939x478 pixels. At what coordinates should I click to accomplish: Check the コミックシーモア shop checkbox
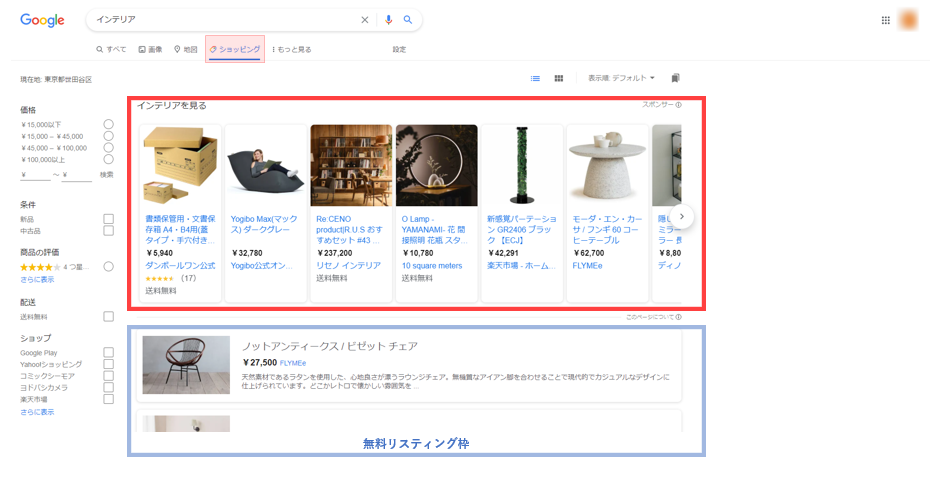click(108, 376)
